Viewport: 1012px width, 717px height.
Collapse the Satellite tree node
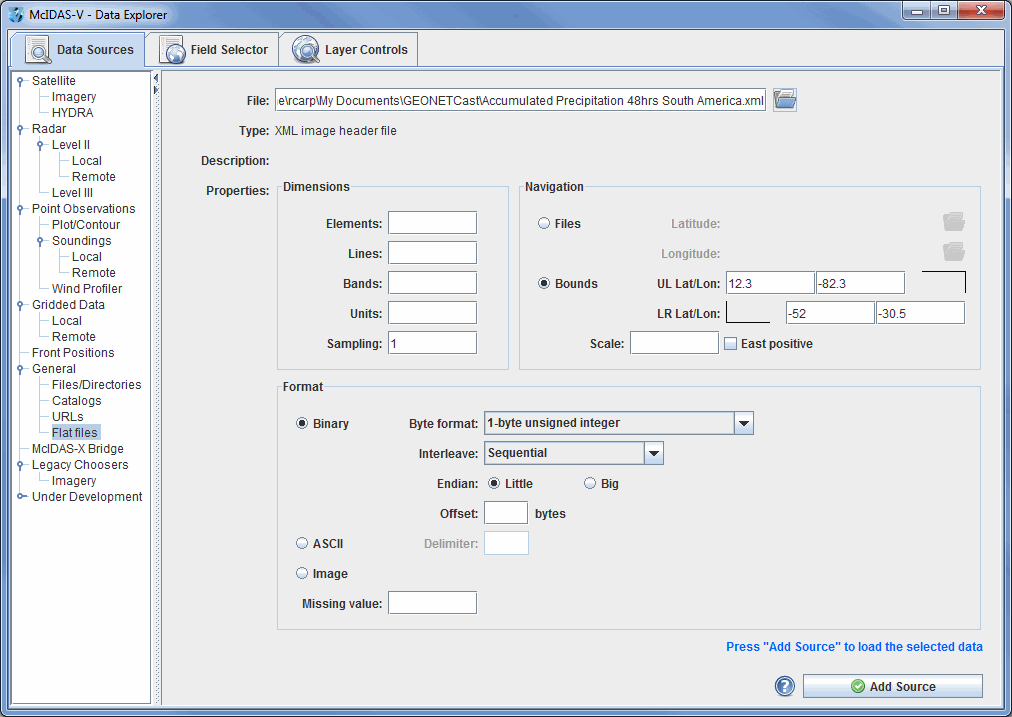click(x=20, y=81)
